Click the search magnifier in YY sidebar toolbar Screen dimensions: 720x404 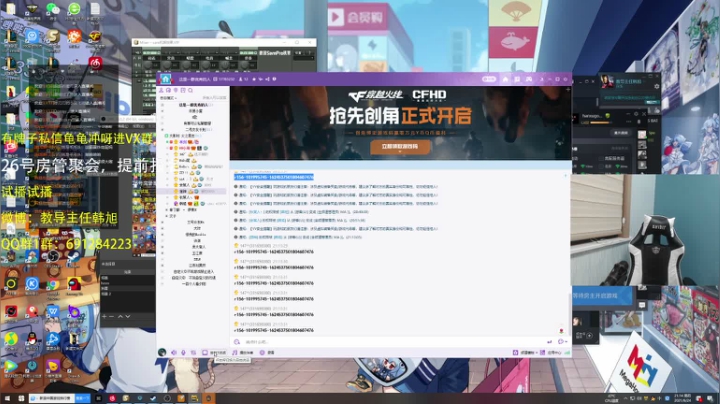[190, 90]
